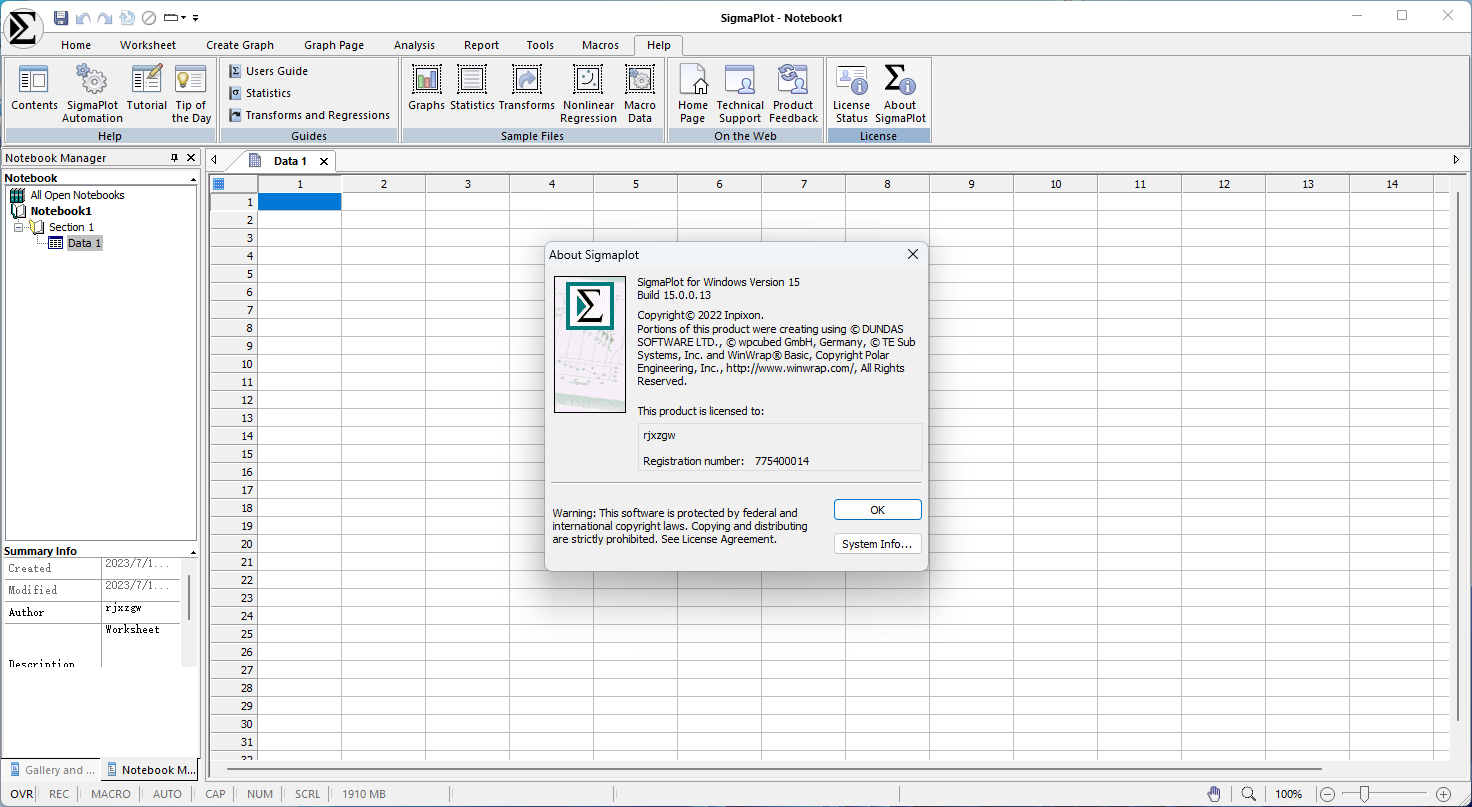Close the About Sigmaplot dialog
1472x807 pixels.
click(912, 255)
